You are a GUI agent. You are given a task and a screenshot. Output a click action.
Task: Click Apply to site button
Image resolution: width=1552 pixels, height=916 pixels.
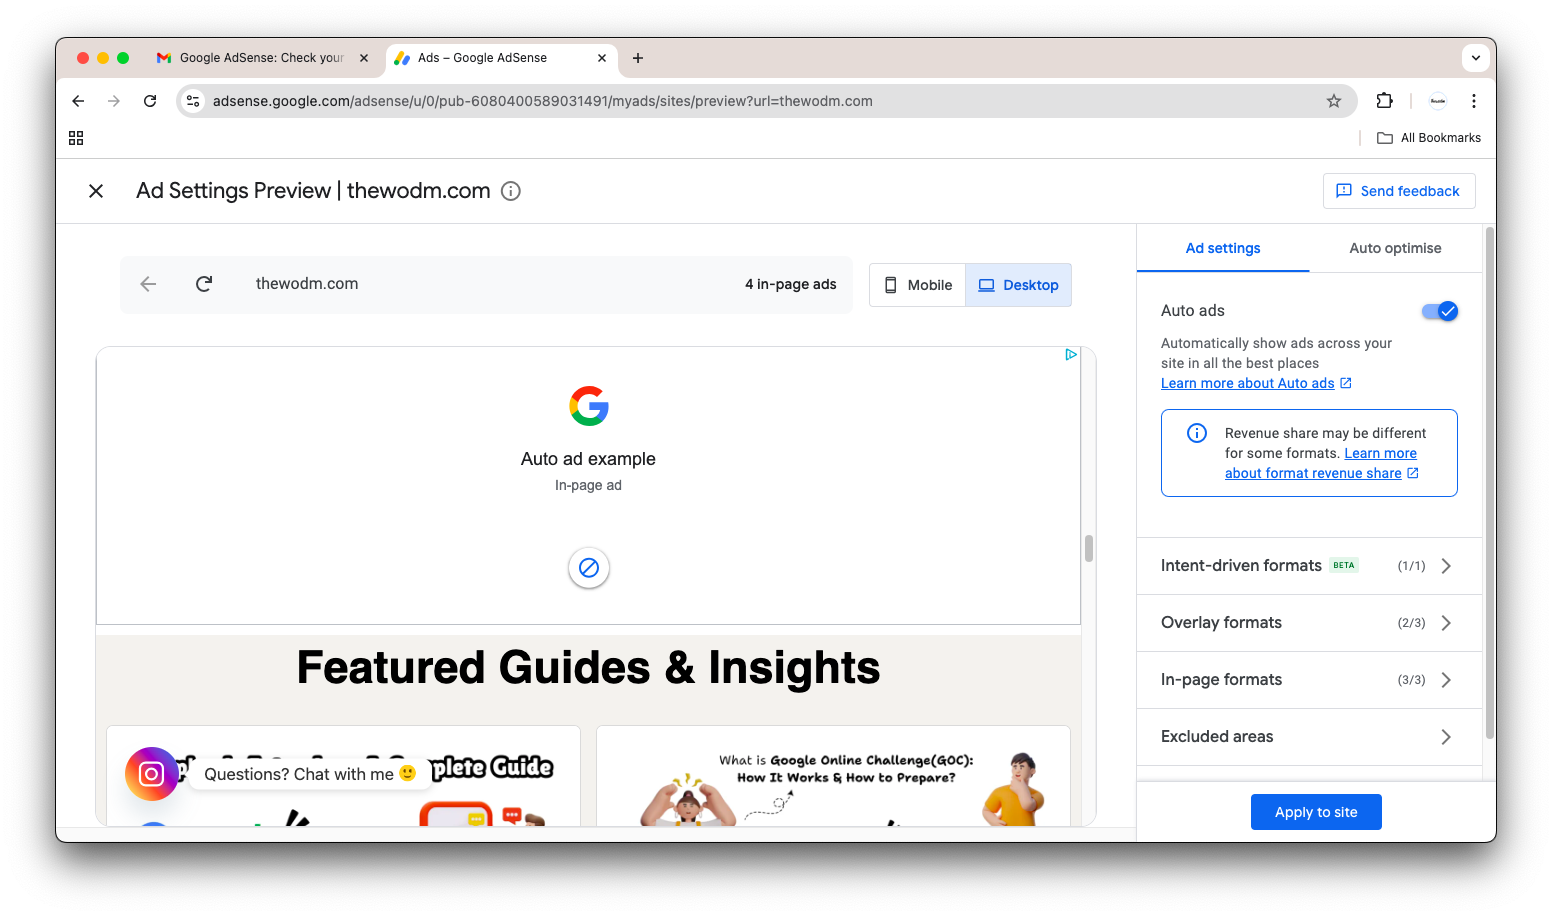pos(1316,812)
